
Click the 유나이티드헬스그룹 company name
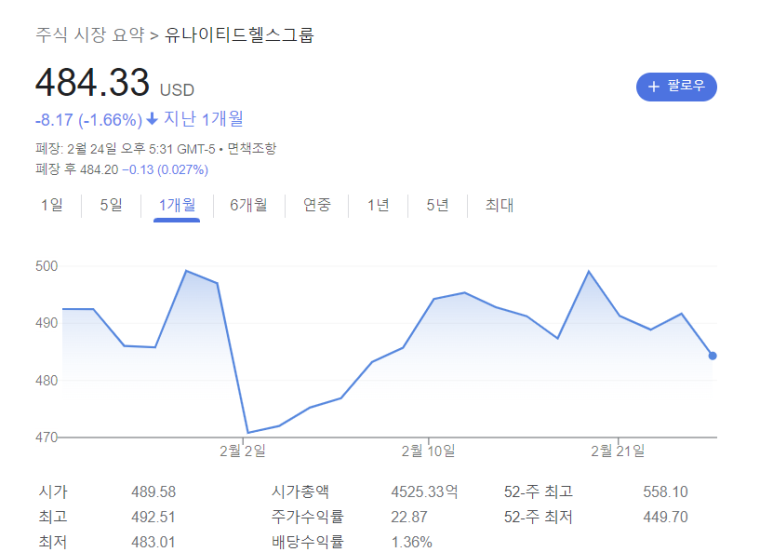pyautogui.click(x=239, y=35)
